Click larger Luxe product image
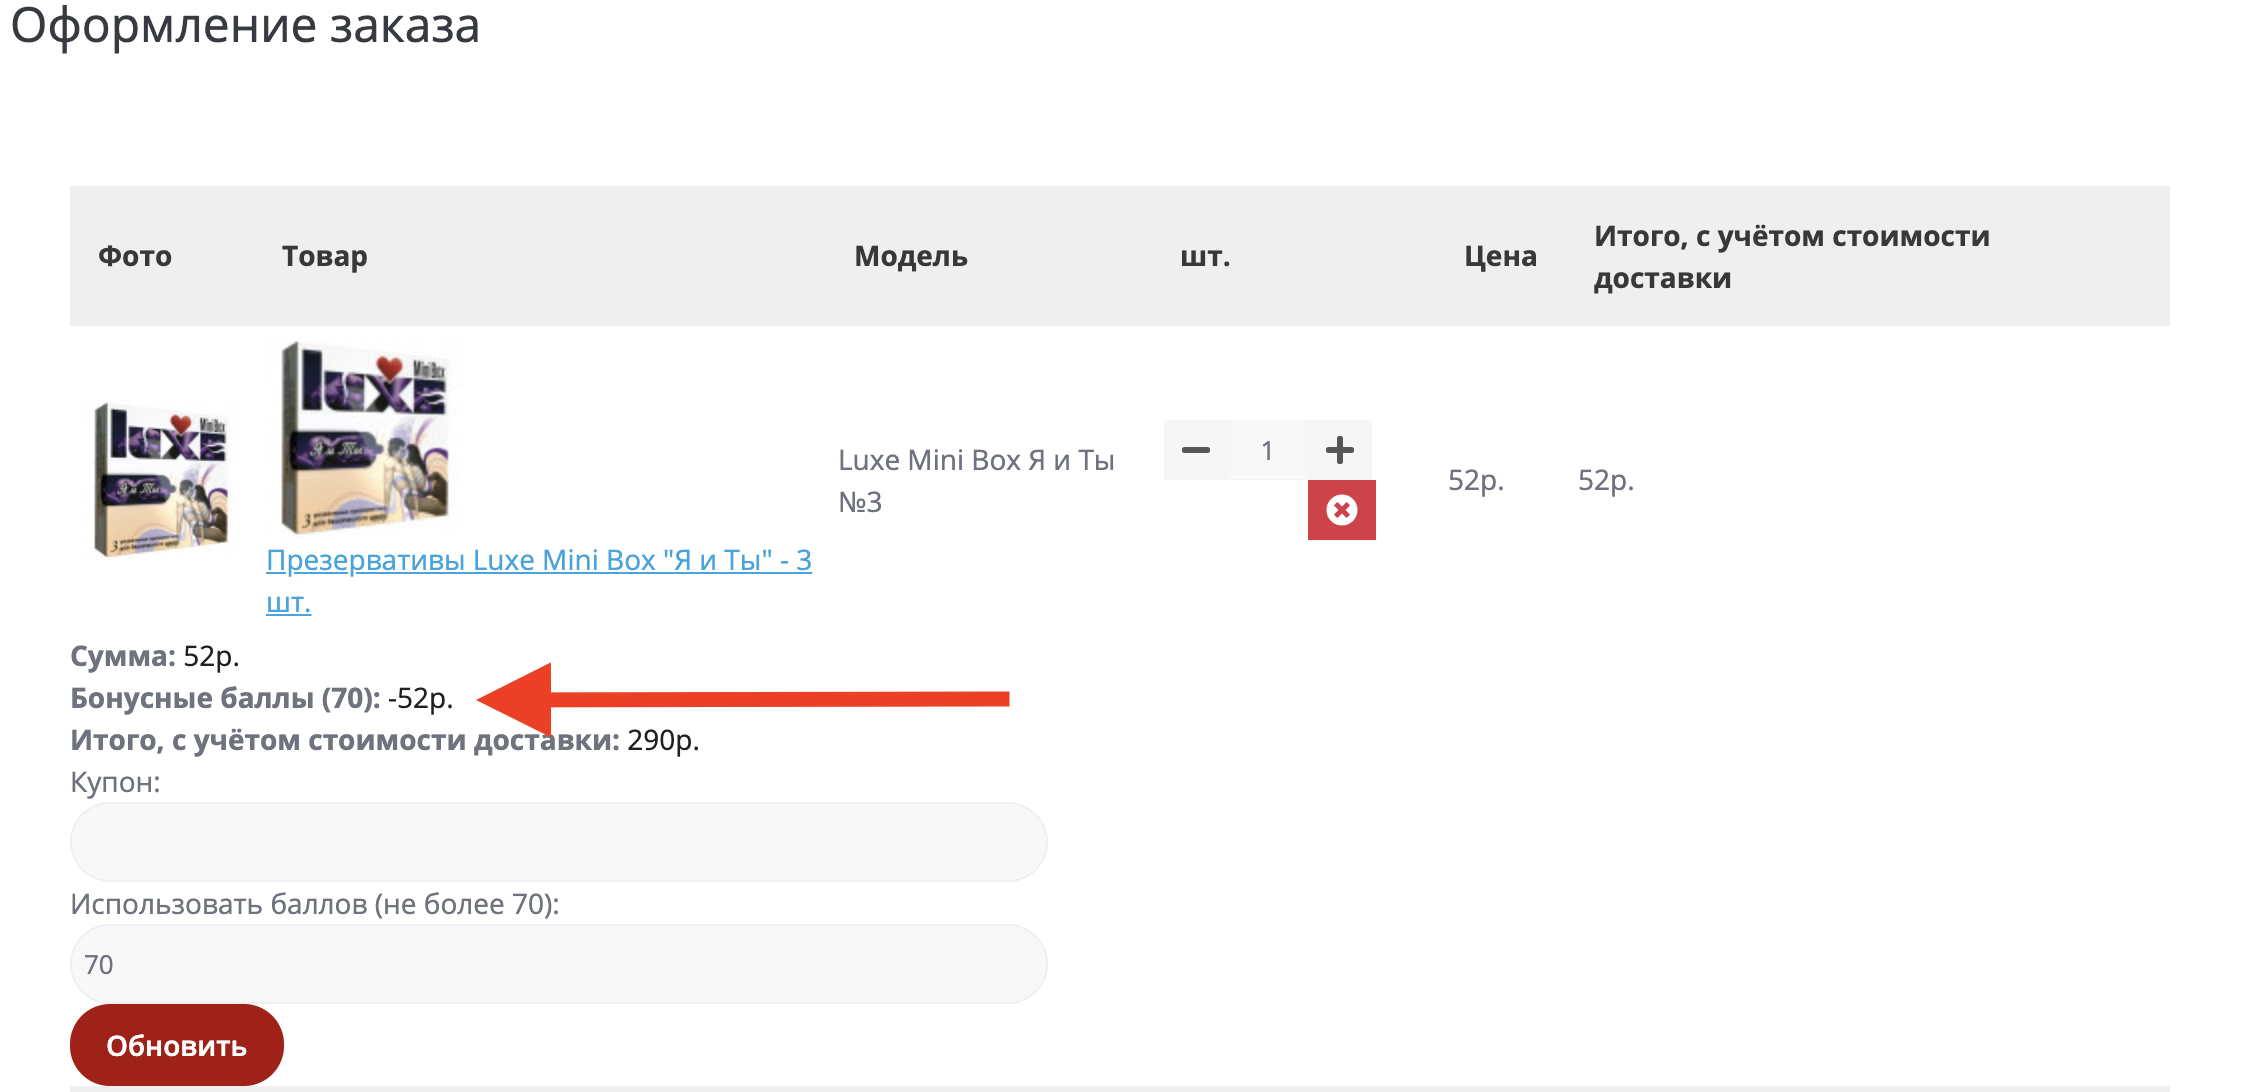This screenshot has height=1092, width=2252. click(x=365, y=438)
